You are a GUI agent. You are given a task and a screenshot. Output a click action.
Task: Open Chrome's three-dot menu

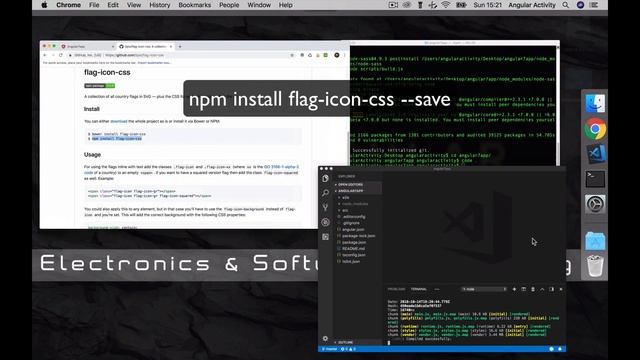point(344,55)
